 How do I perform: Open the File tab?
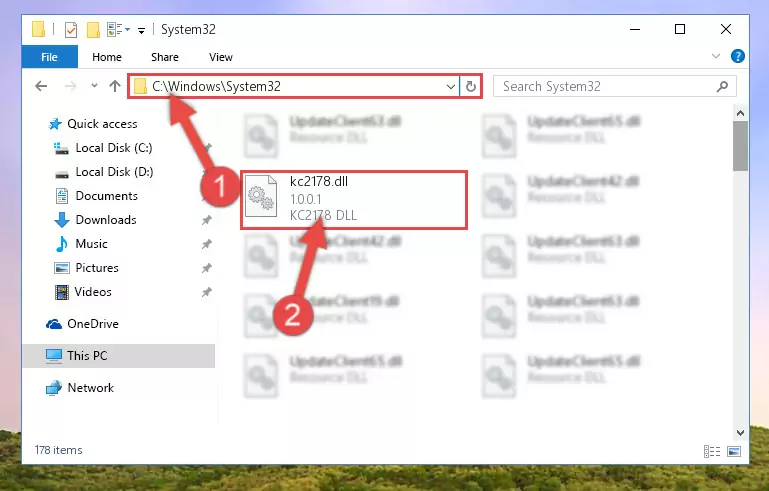[50, 57]
